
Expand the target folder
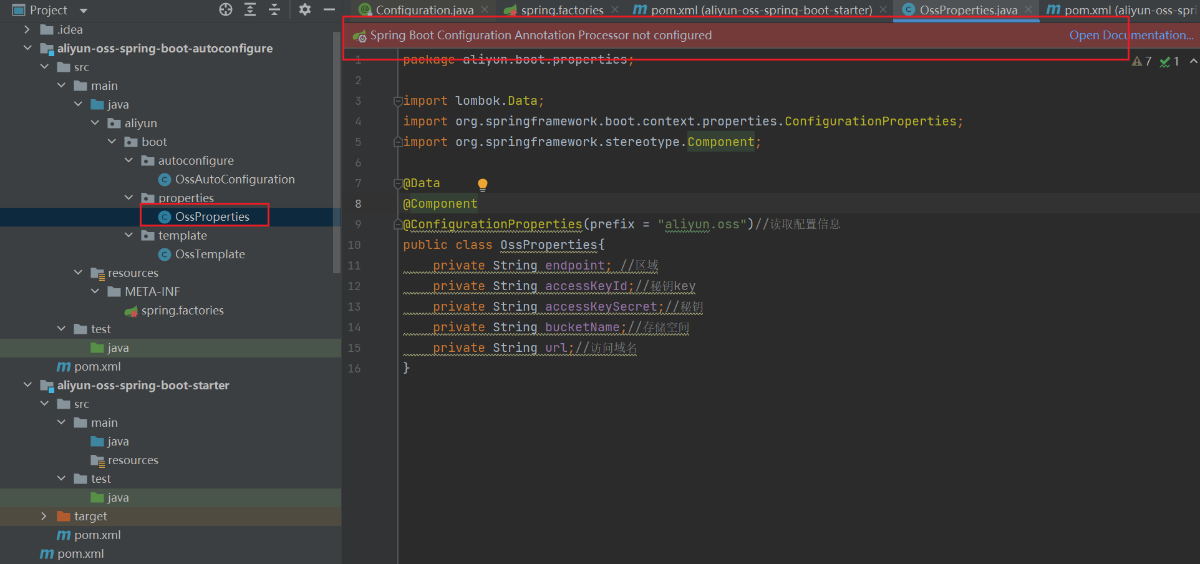click(x=44, y=516)
